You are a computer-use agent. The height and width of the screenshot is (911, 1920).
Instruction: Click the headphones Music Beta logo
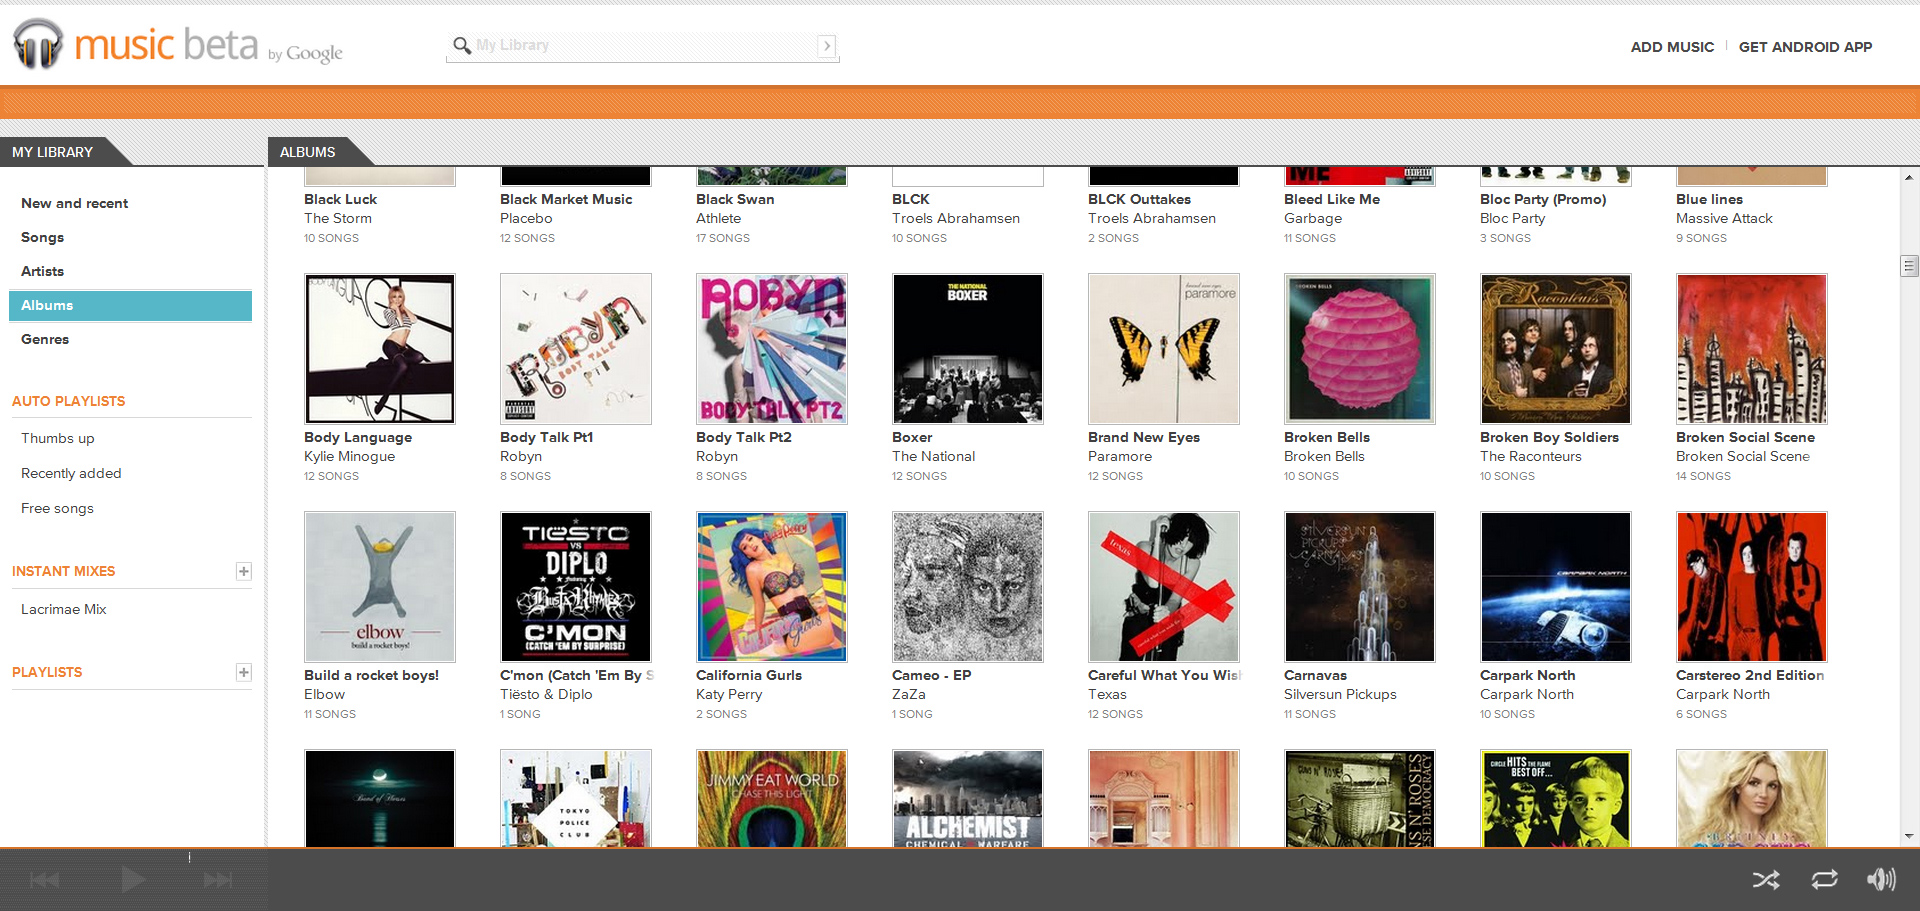click(38, 44)
